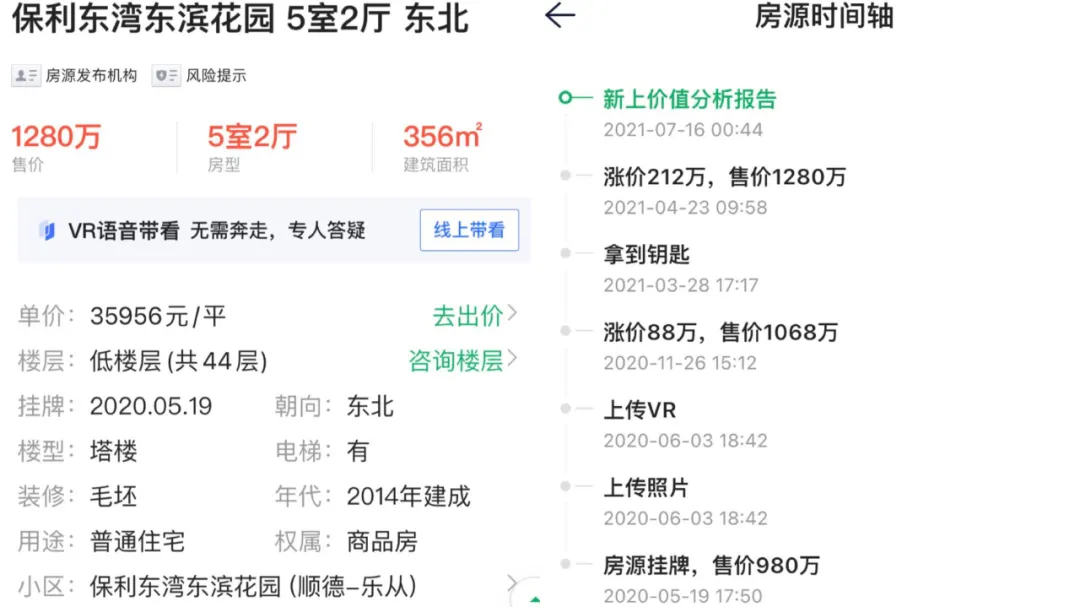Image resolution: width=1080 pixels, height=607 pixels.
Task: Click the 房源时间轴 page title
Action: (x=824, y=16)
